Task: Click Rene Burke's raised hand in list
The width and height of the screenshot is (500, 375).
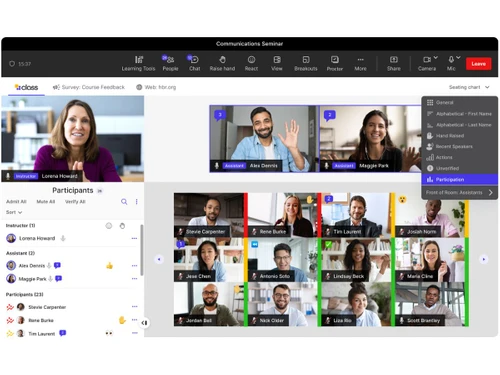Action: pyautogui.click(x=122, y=320)
